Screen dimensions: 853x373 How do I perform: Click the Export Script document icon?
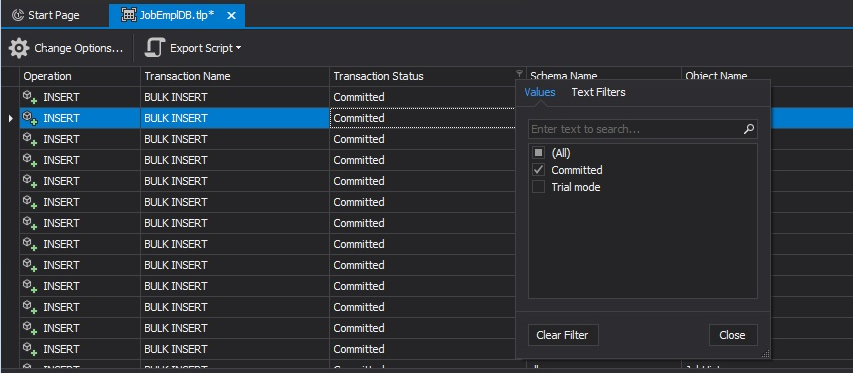click(154, 48)
